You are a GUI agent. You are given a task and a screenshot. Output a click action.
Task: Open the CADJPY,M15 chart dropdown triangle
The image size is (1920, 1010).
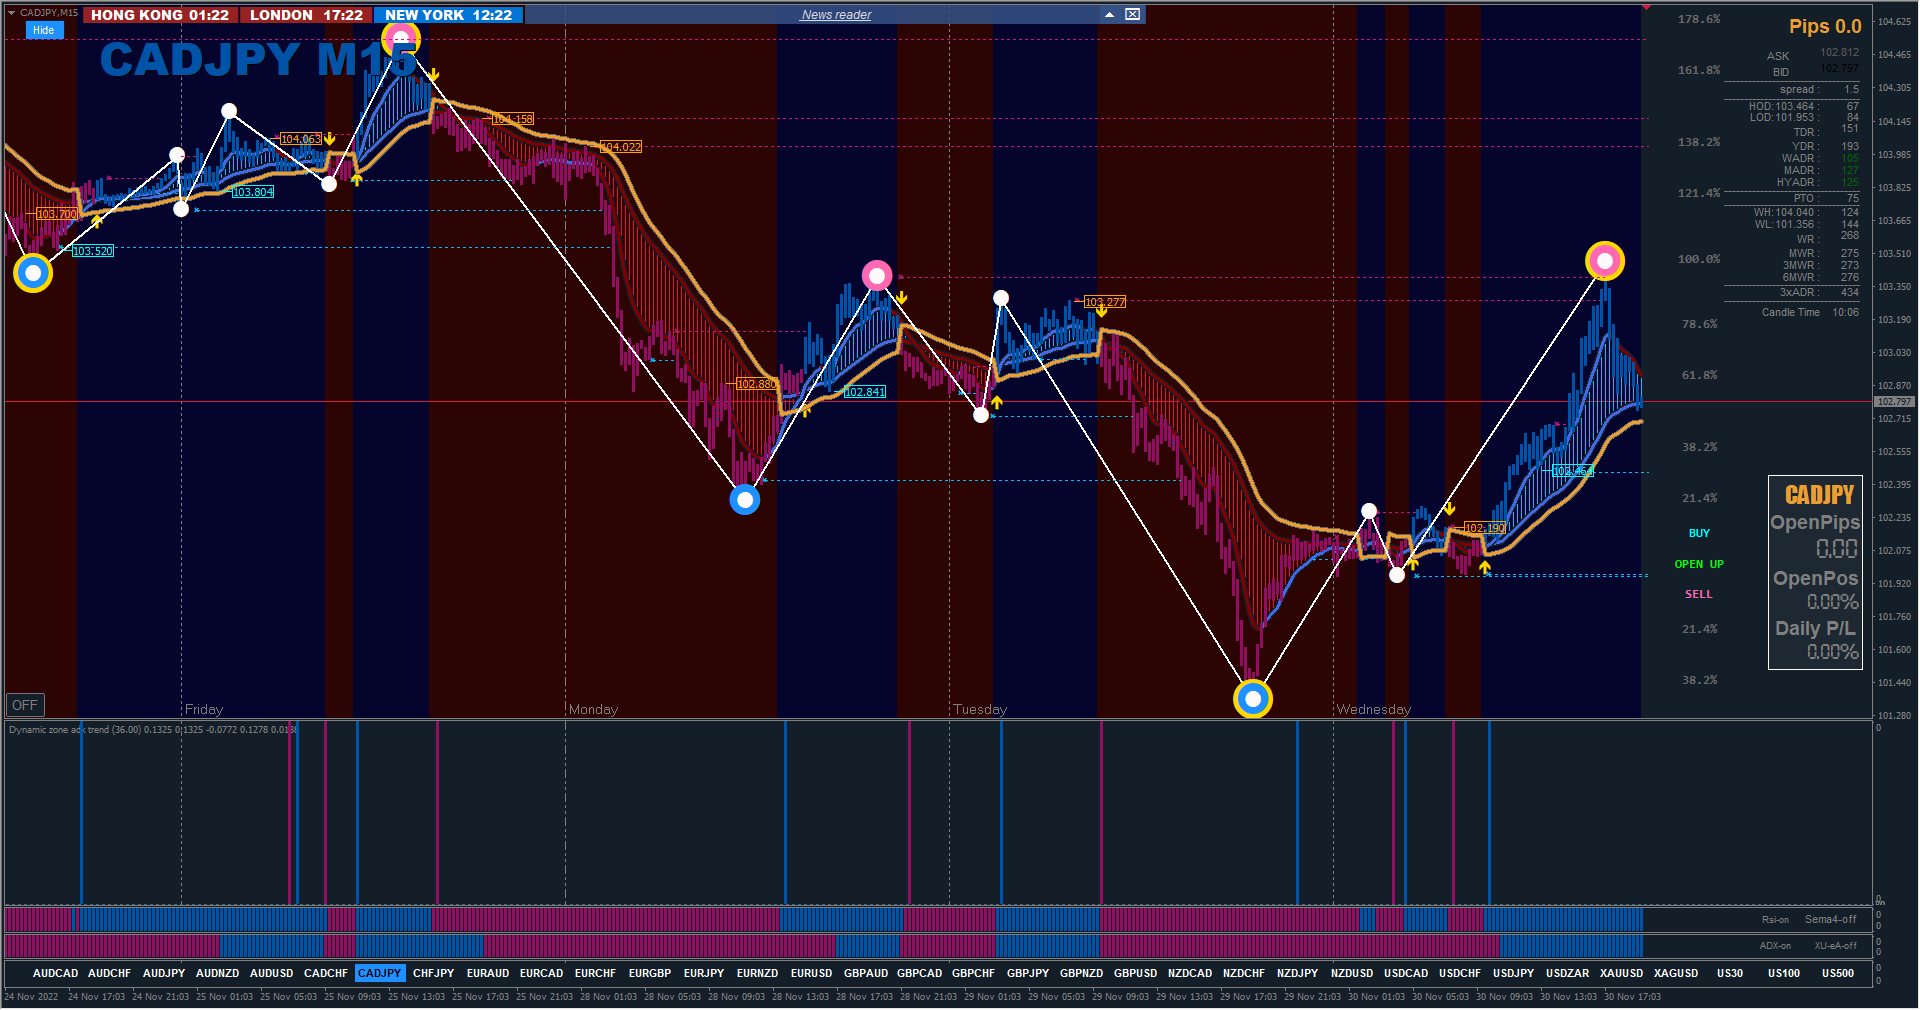11,12
